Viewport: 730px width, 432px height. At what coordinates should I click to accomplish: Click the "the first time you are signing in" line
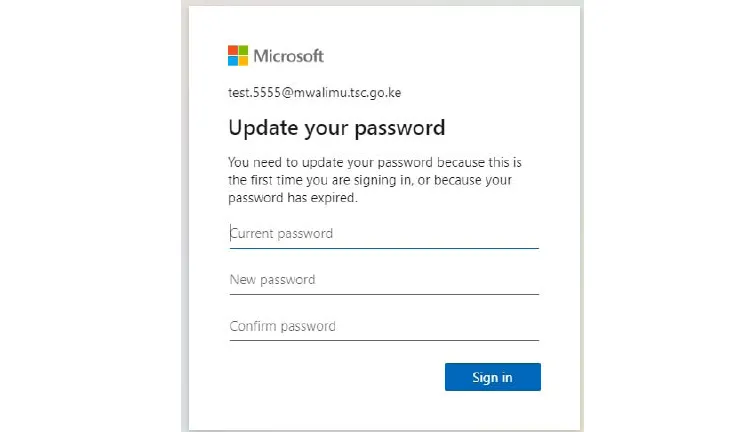tap(370, 180)
